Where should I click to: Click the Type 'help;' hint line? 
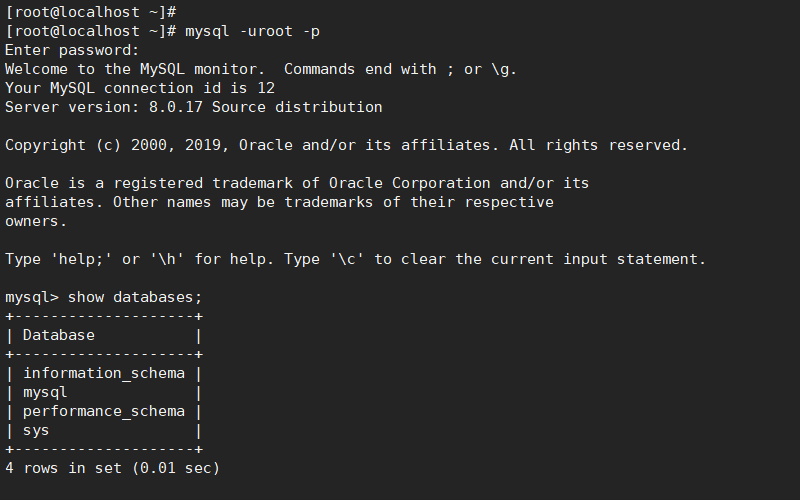356,259
